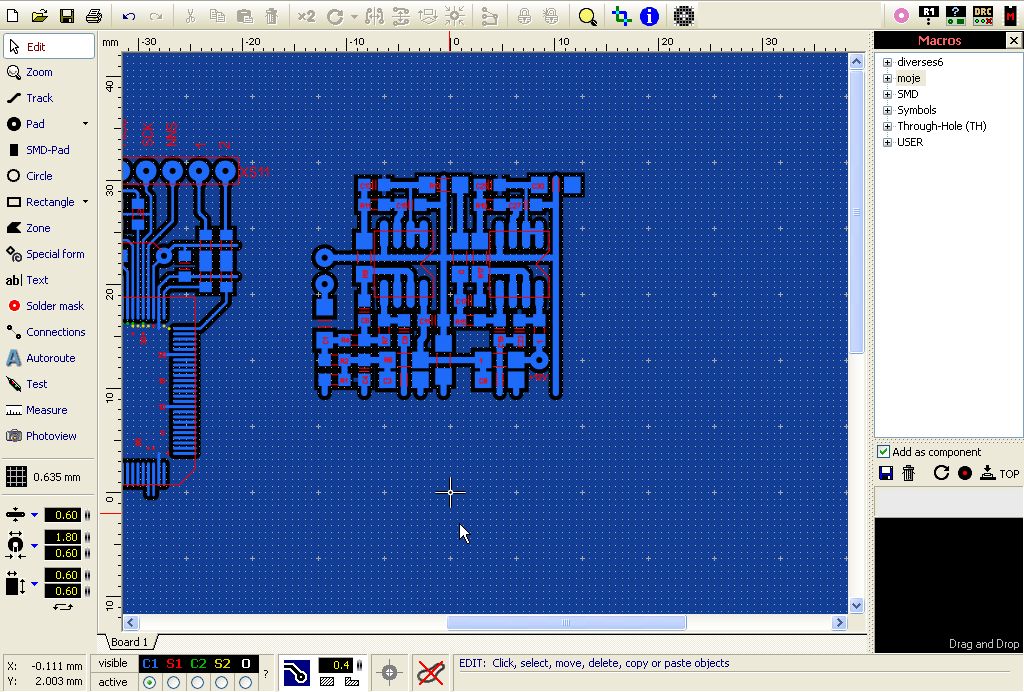This screenshot has height=692, width=1024.
Task: Click the magnifier search icon in toolbar
Action: pos(588,16)
